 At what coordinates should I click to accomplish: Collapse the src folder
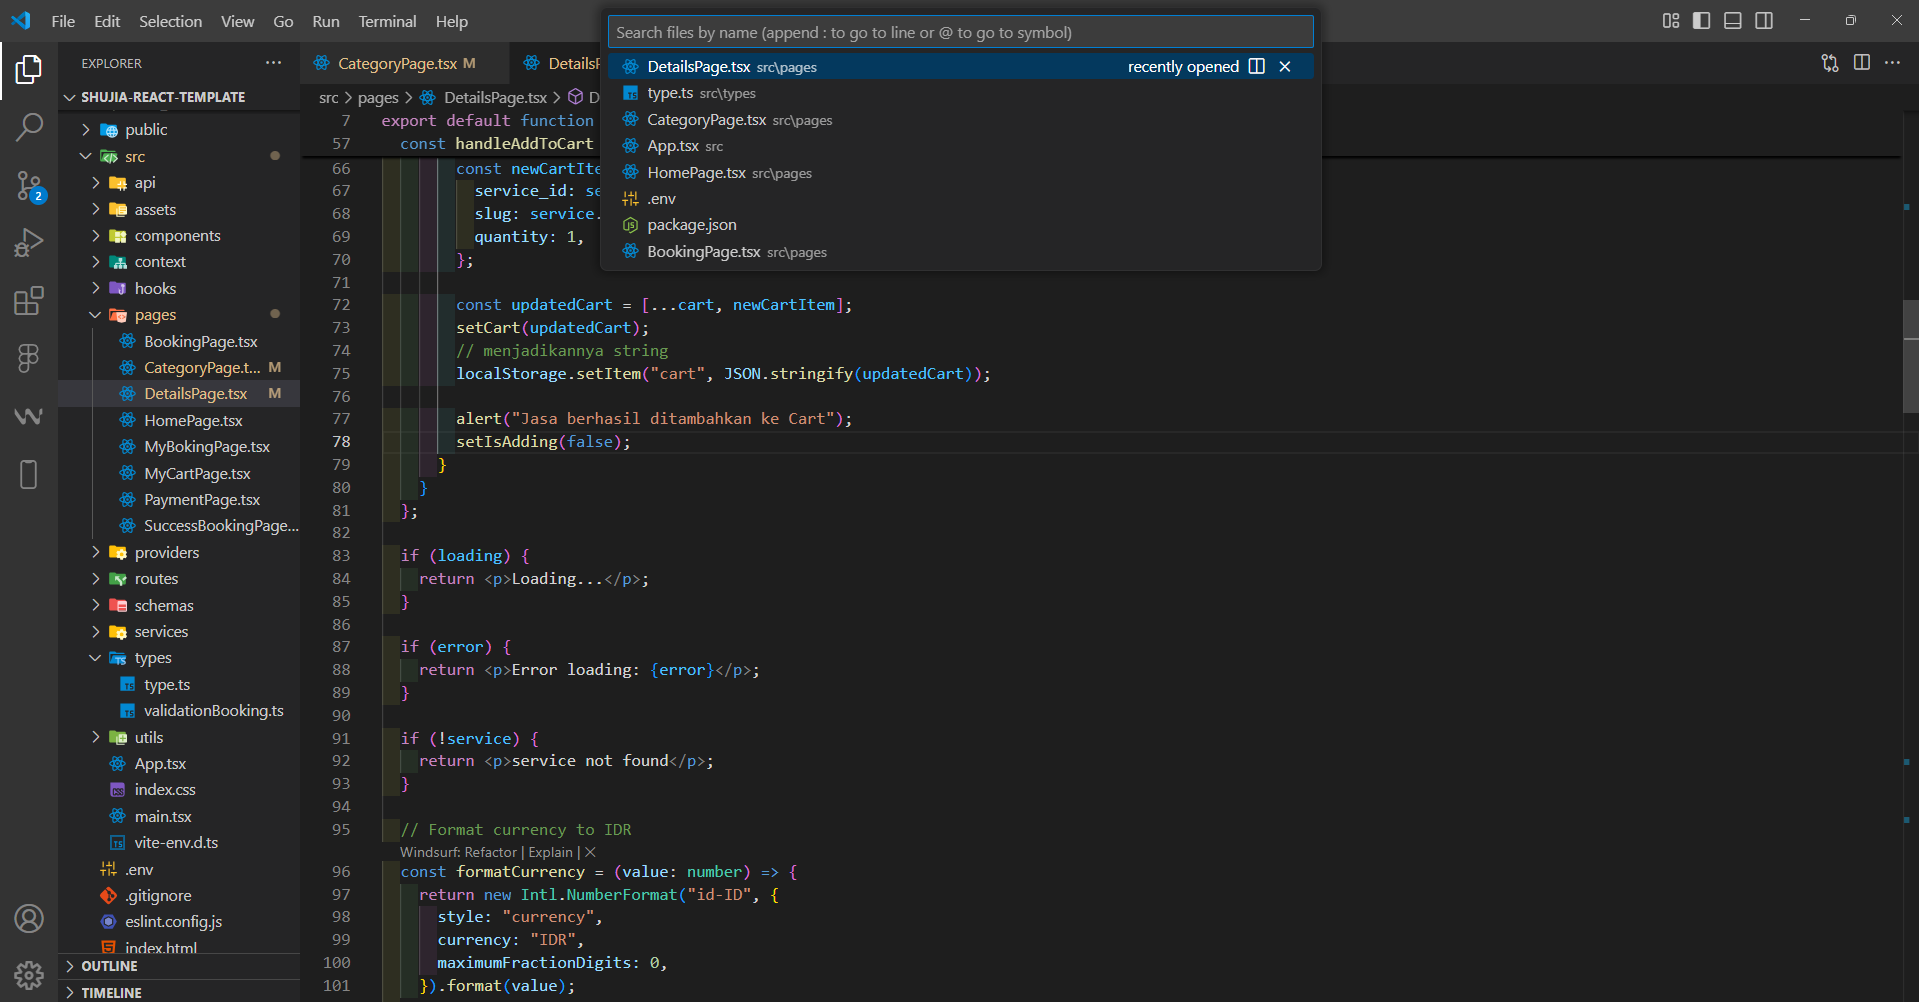tap(86, 156)
